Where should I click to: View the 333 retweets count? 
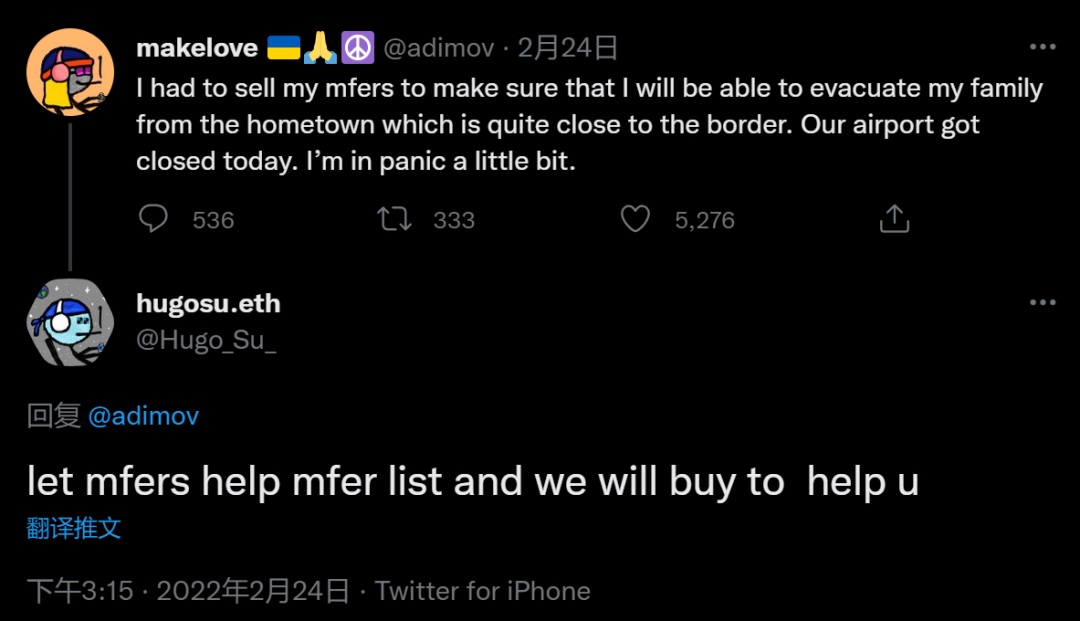(454, 220)
